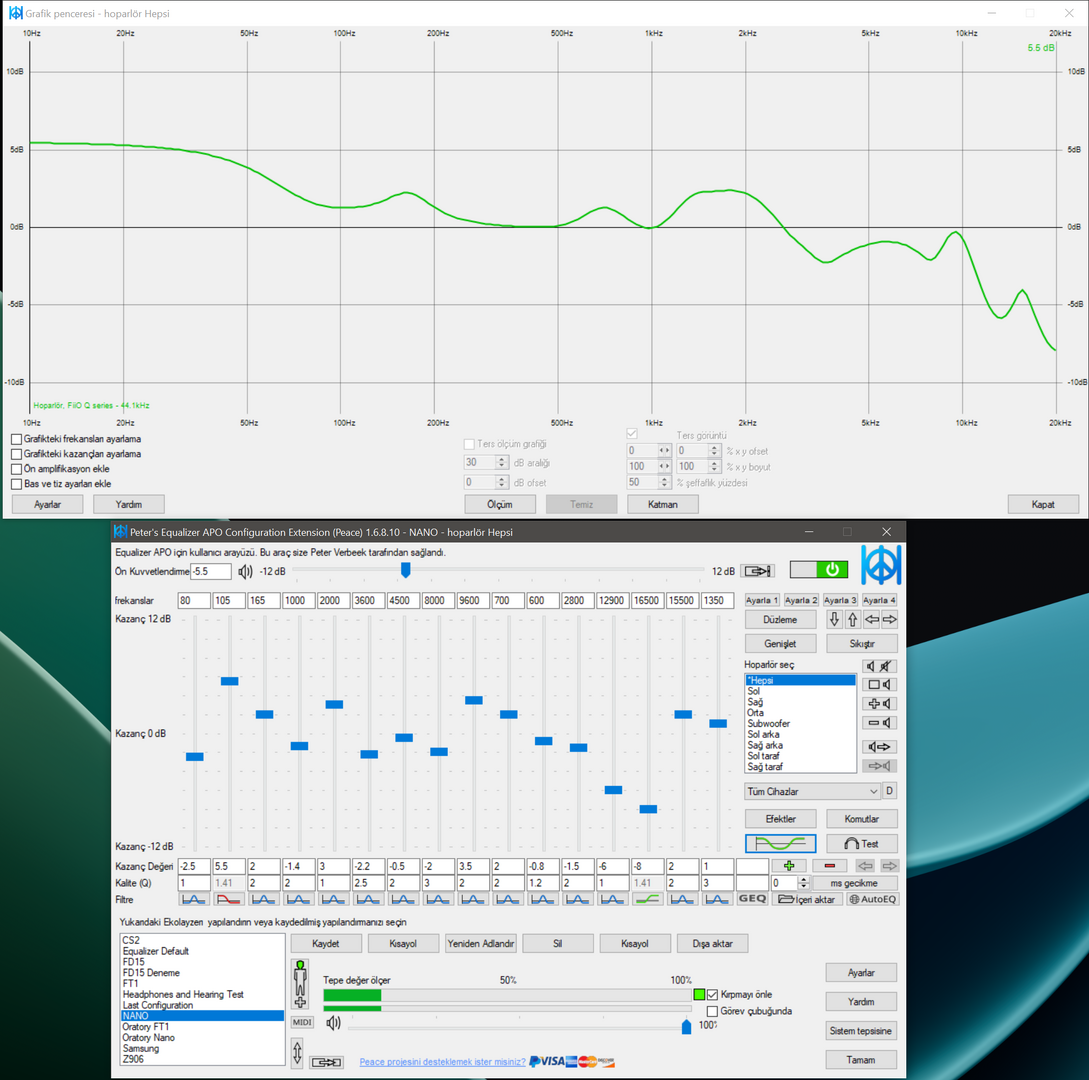Screen dimensions: 1089x1080
Task: Click the red low shelf filter icon for 105 Hz
Action: 228,899
